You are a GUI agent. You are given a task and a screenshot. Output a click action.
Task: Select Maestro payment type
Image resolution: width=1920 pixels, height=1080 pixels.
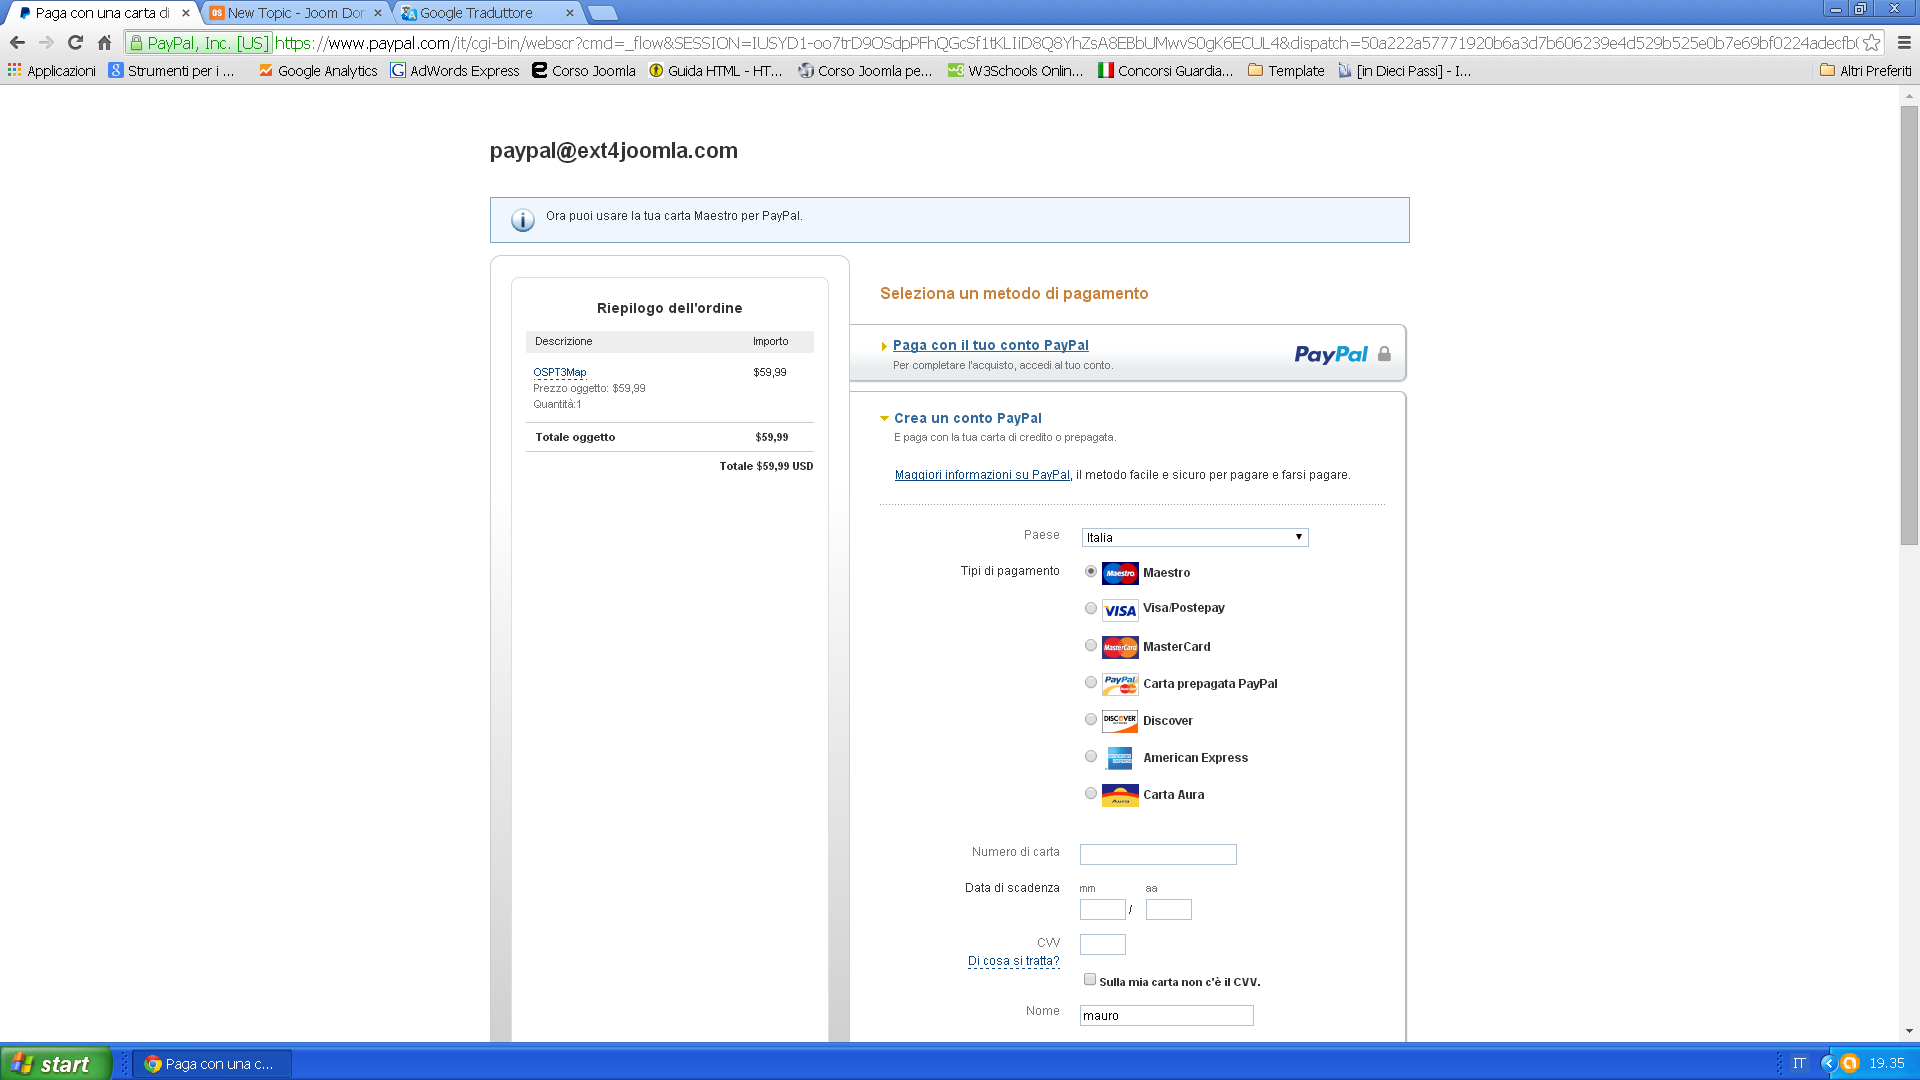tap(1091, 571)
